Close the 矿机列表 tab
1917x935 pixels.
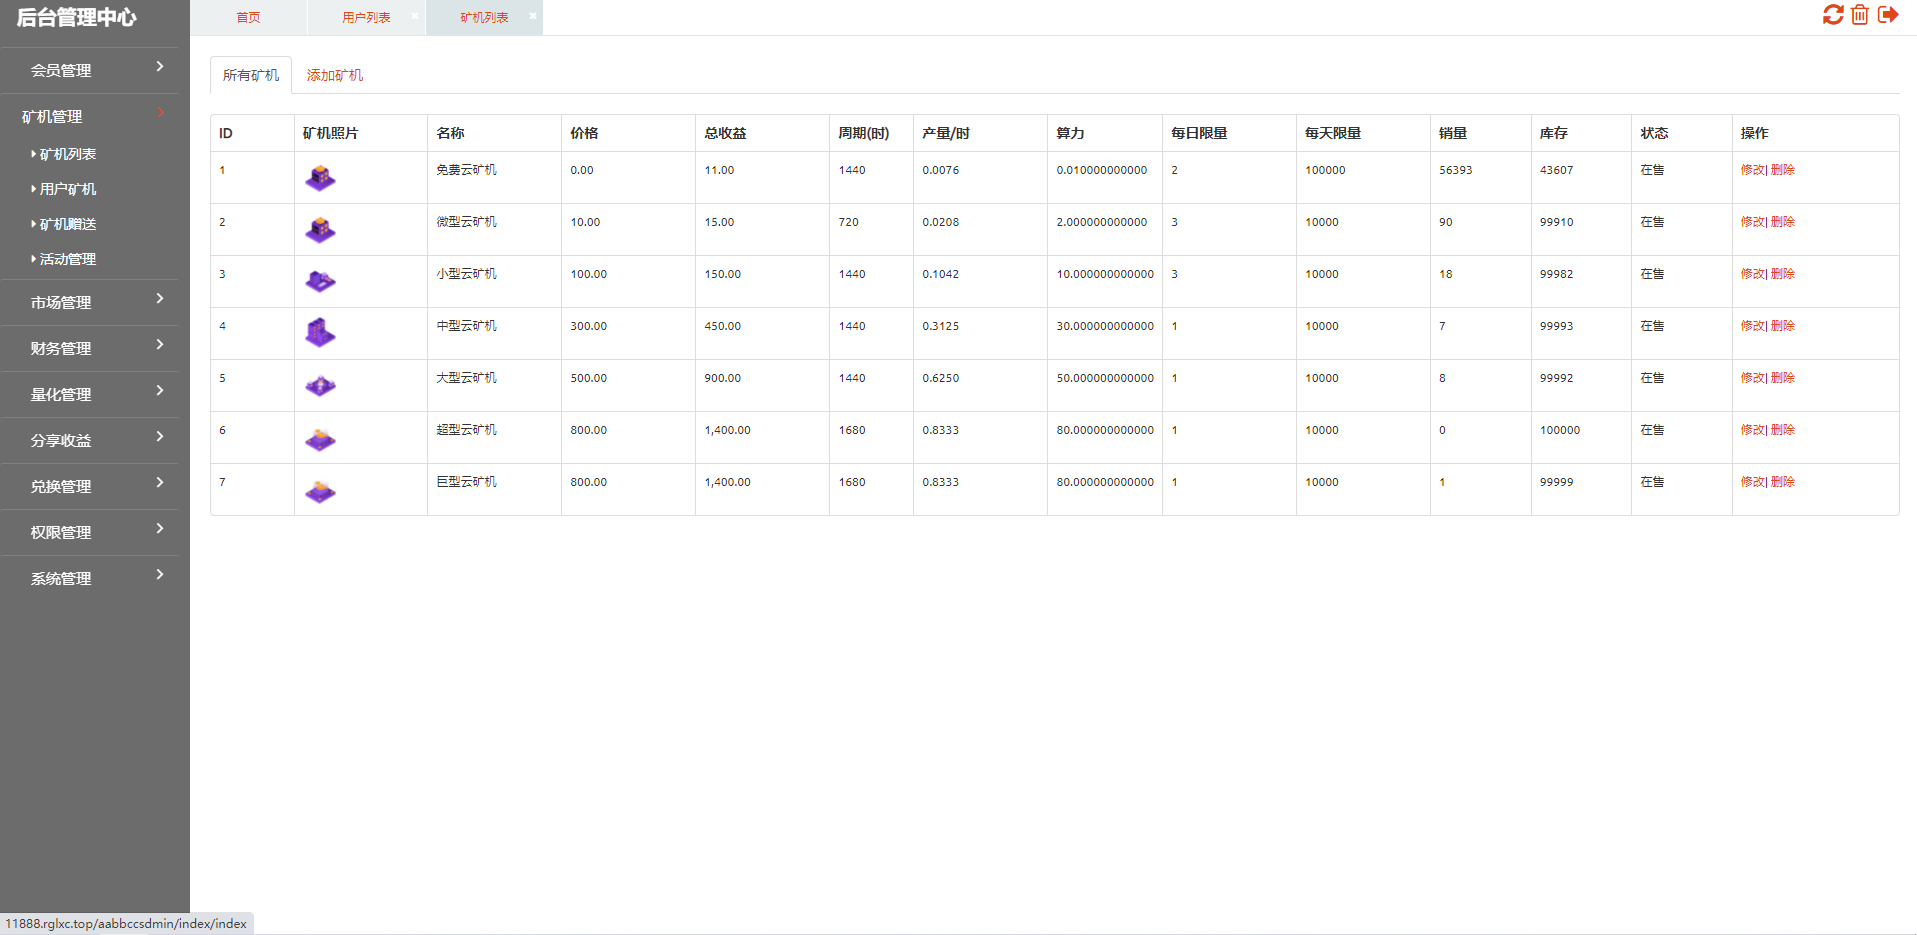coord(532,16)
